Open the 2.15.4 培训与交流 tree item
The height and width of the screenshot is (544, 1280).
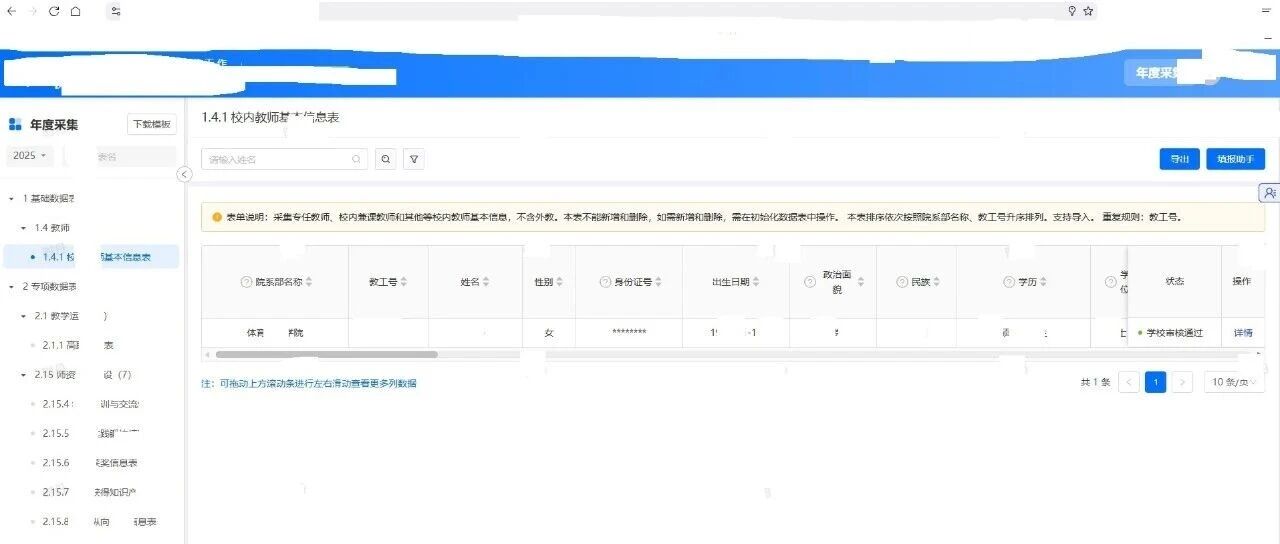(91, 404)
